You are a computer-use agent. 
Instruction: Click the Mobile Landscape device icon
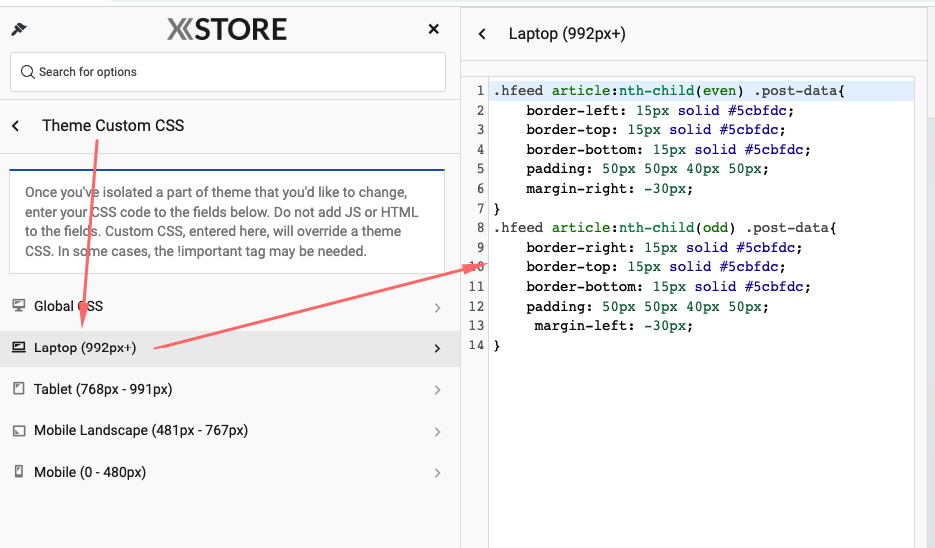[19, 431]
